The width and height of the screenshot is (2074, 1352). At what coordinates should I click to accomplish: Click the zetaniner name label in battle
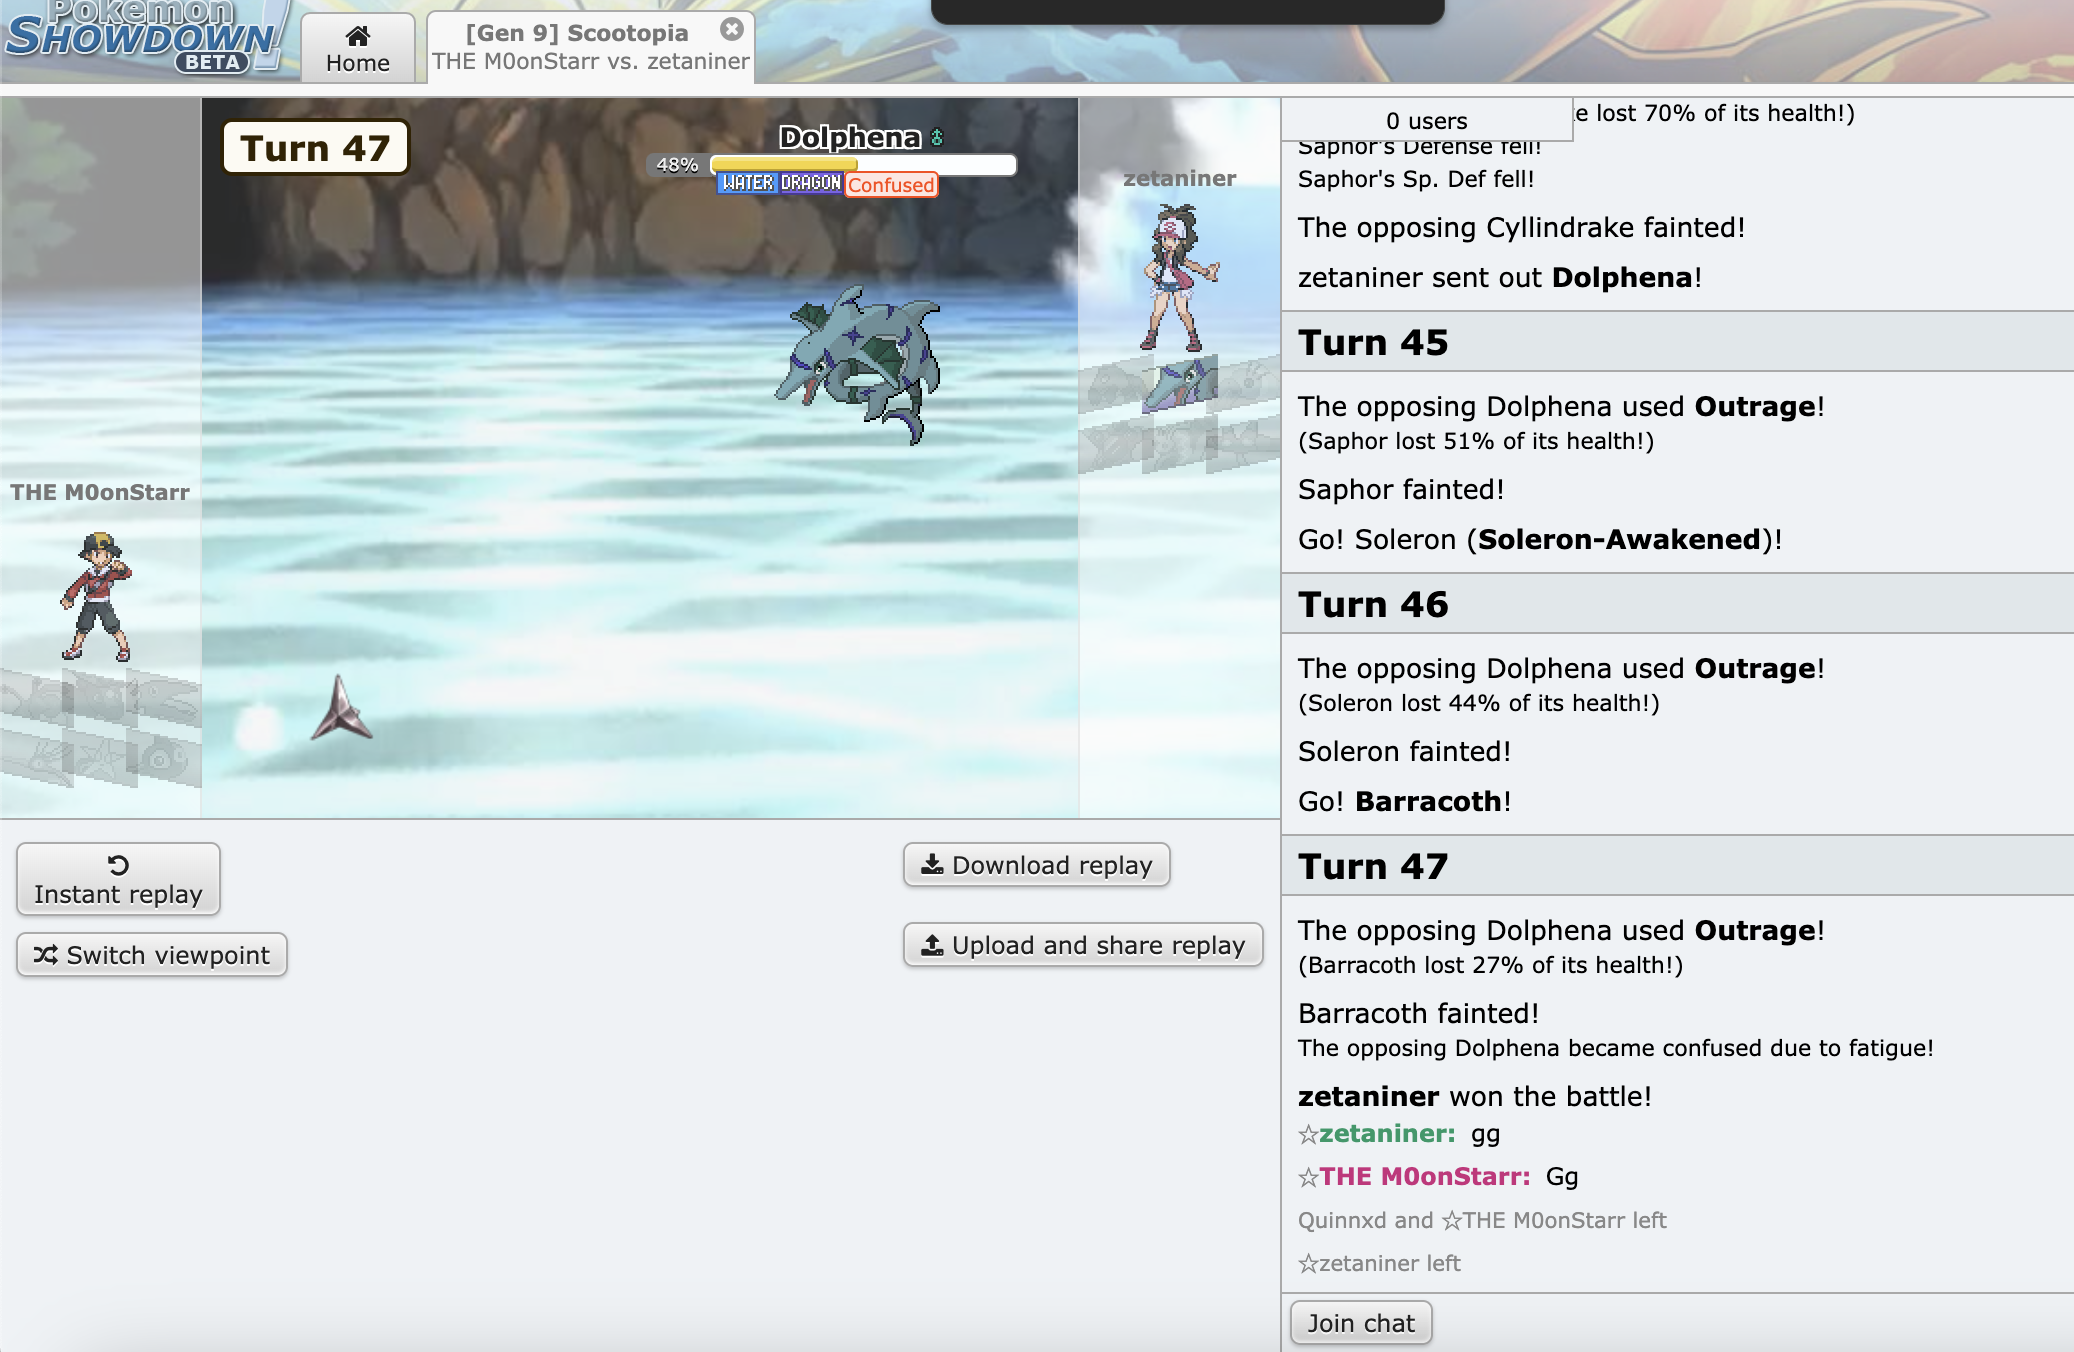click(1179, 178)
